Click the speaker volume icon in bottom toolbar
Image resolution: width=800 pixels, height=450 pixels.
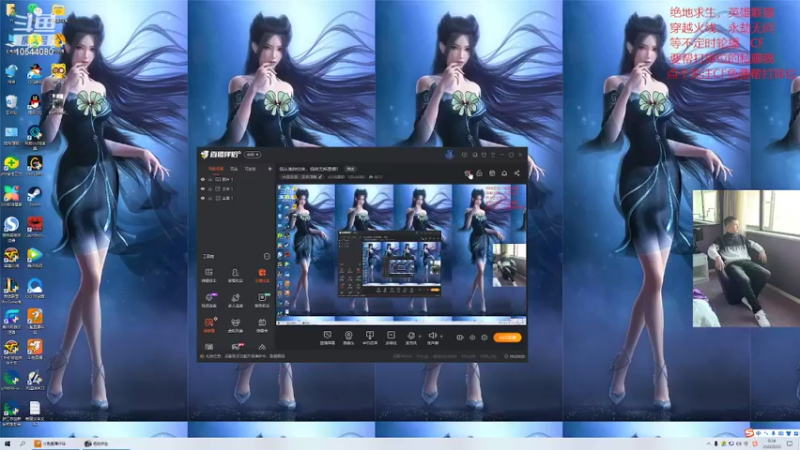pyautogui.click(x=432, y=336)
